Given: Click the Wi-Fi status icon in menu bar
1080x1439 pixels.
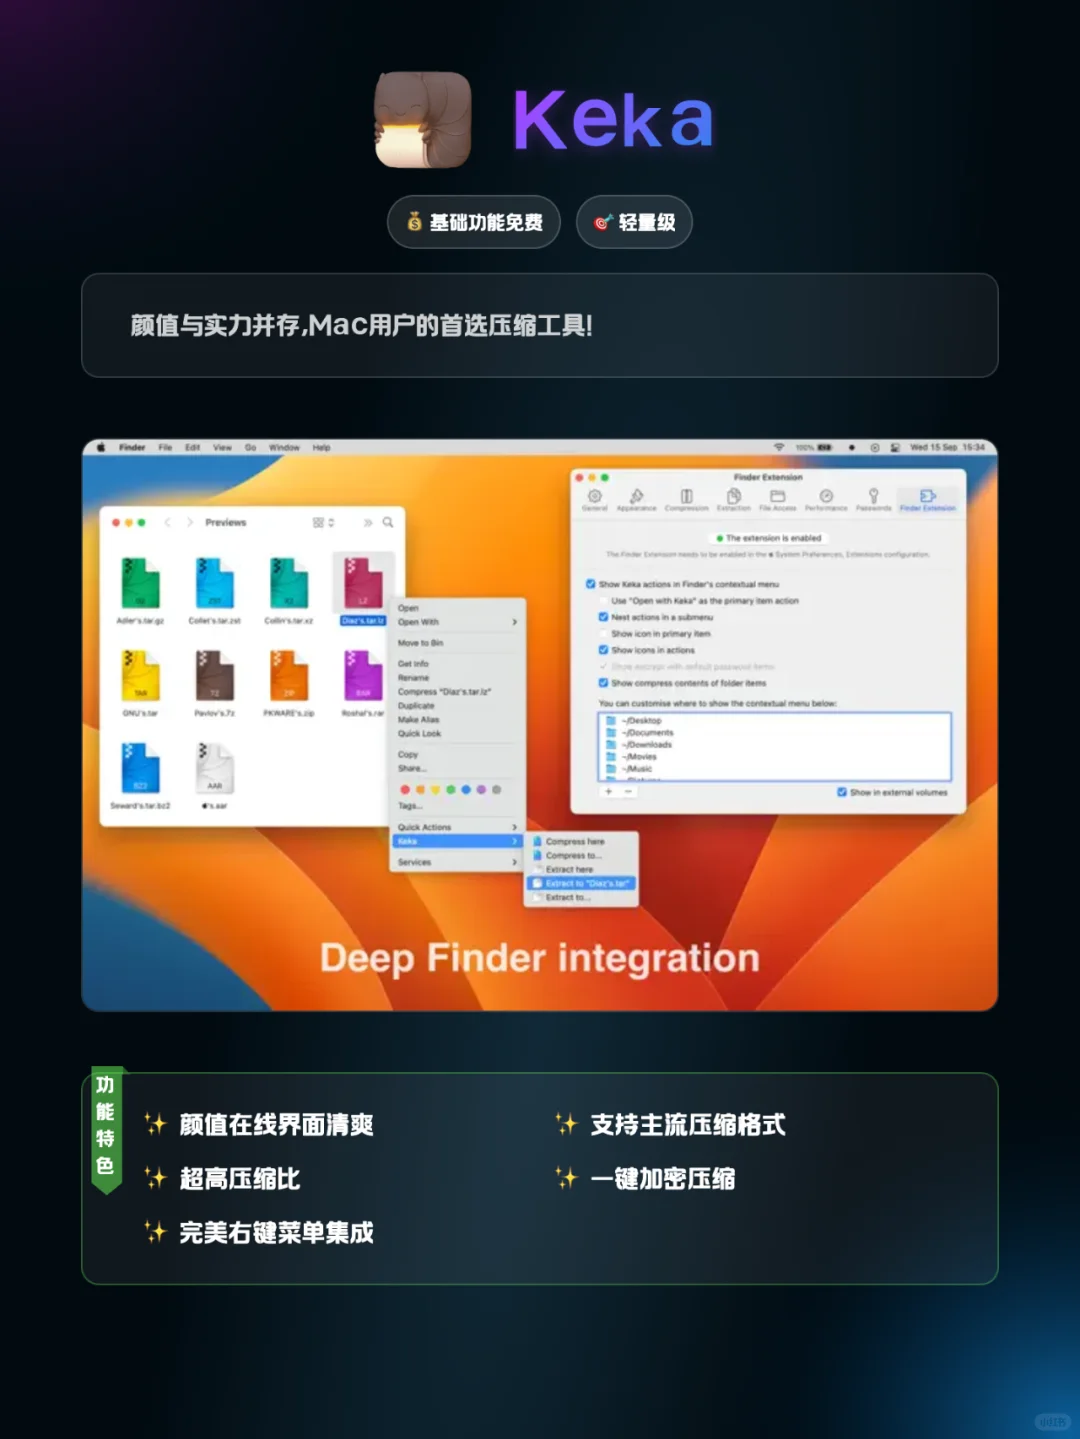Looking at the screenshot, I should tap(779, 447).
